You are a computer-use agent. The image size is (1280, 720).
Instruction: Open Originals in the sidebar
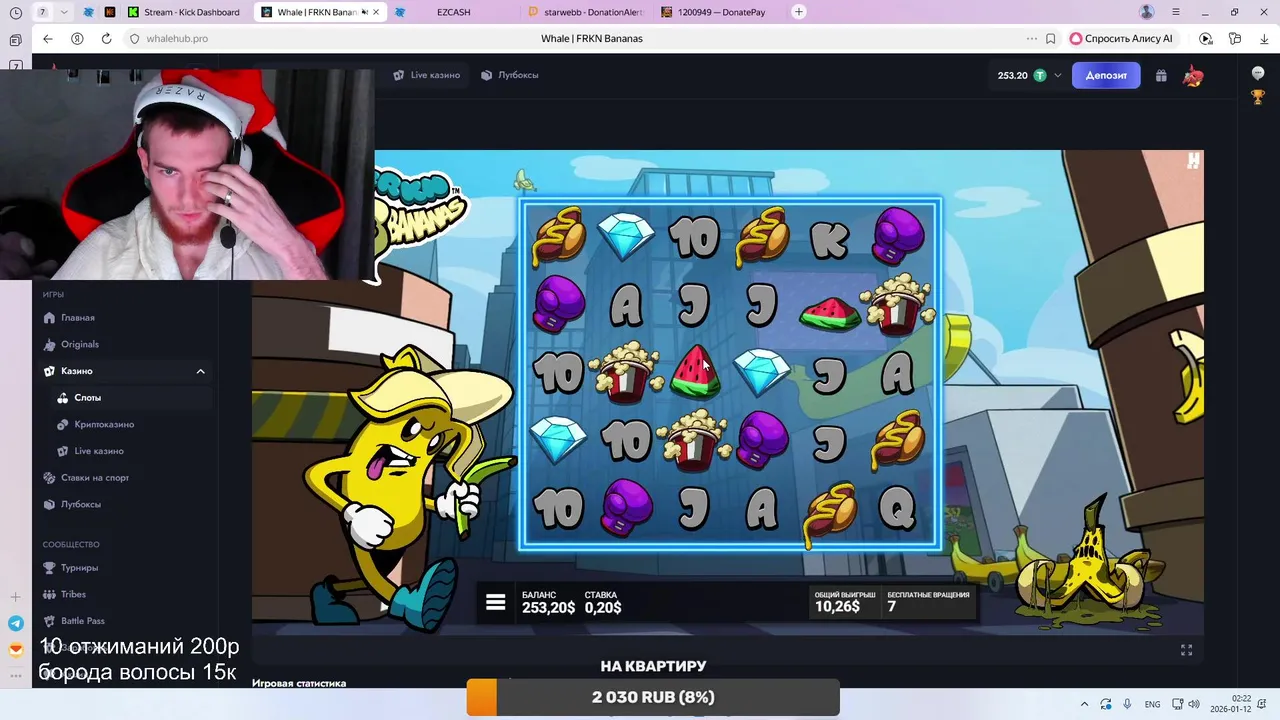pos(80,344)
